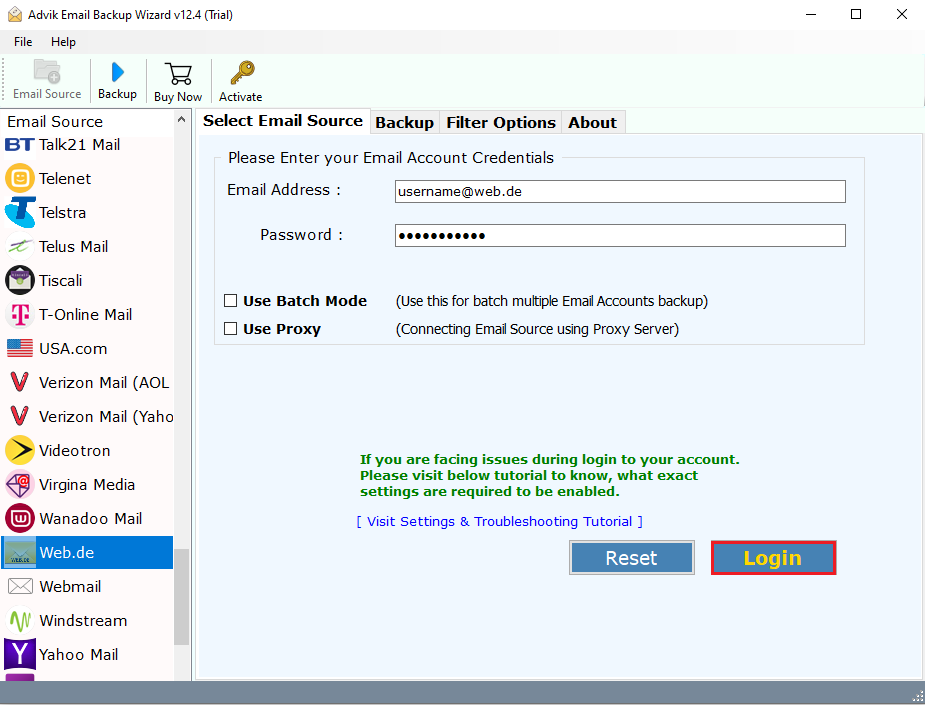
Task: Select Telenet text in source list
Action: (65, 178)
